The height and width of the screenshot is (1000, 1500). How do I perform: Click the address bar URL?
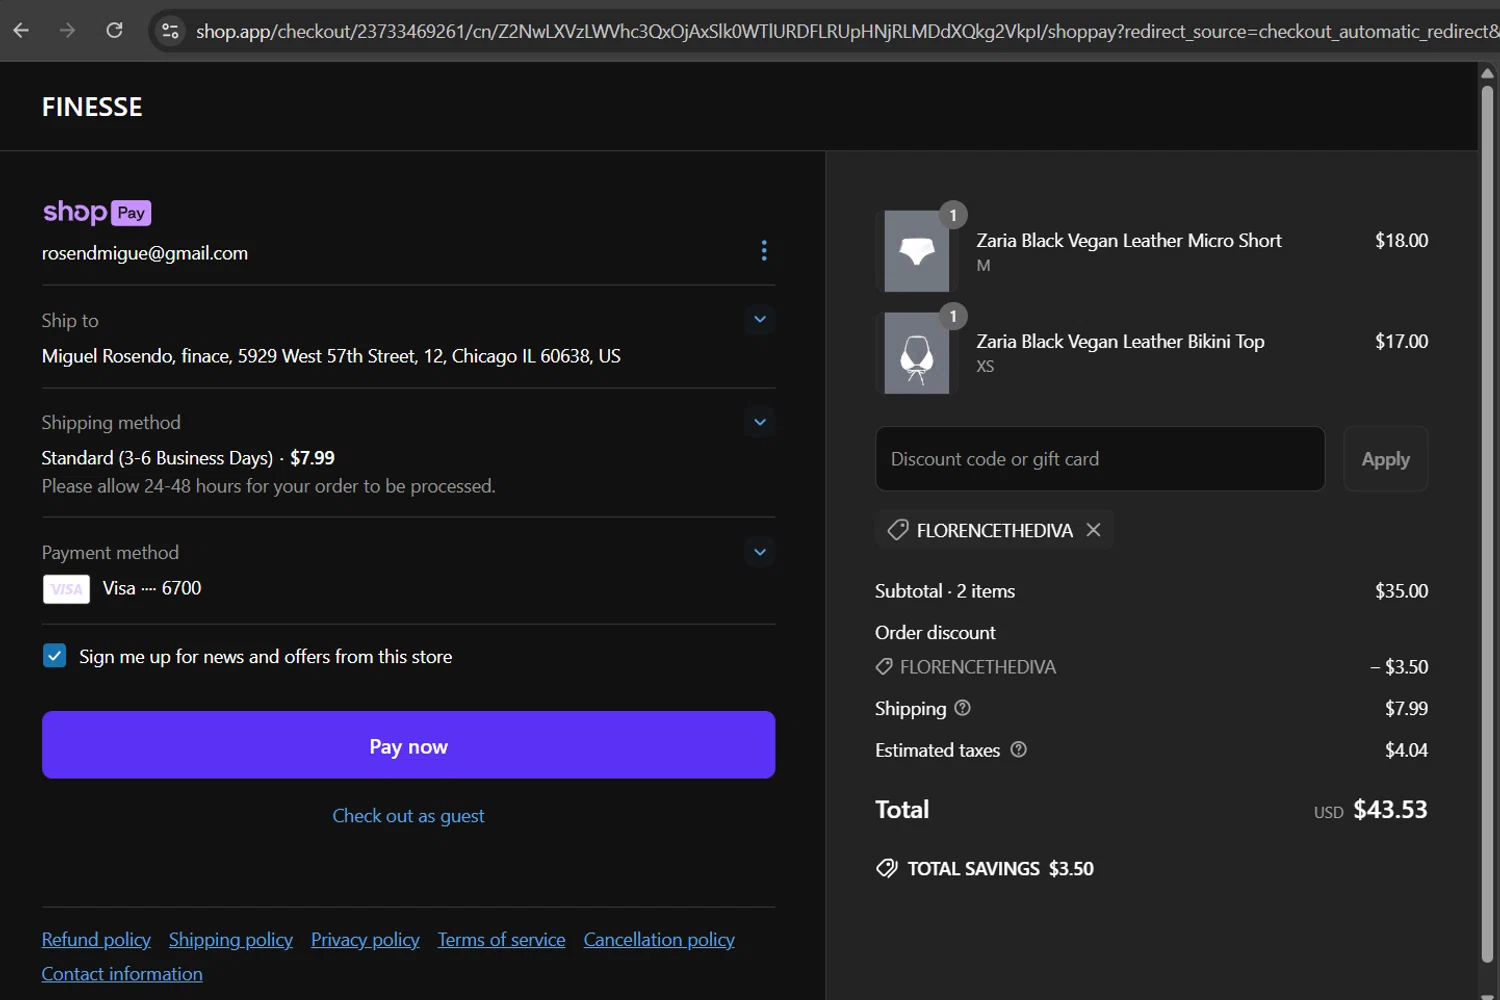click(846, 31)
